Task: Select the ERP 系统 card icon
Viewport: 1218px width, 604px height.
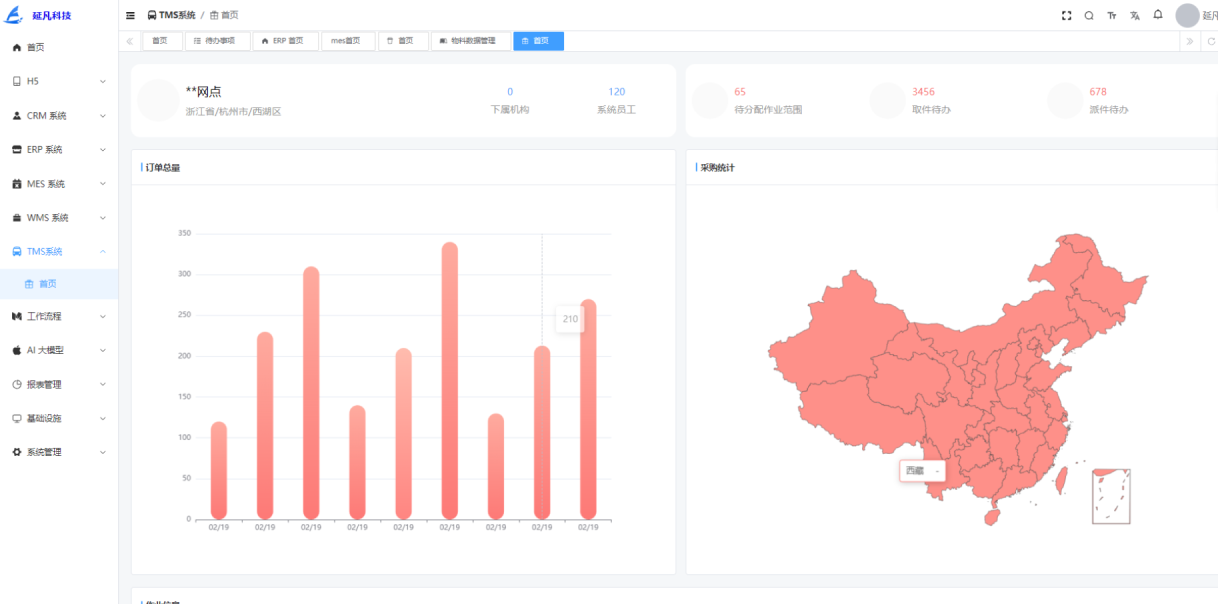Action: click(x=16, y=149)
